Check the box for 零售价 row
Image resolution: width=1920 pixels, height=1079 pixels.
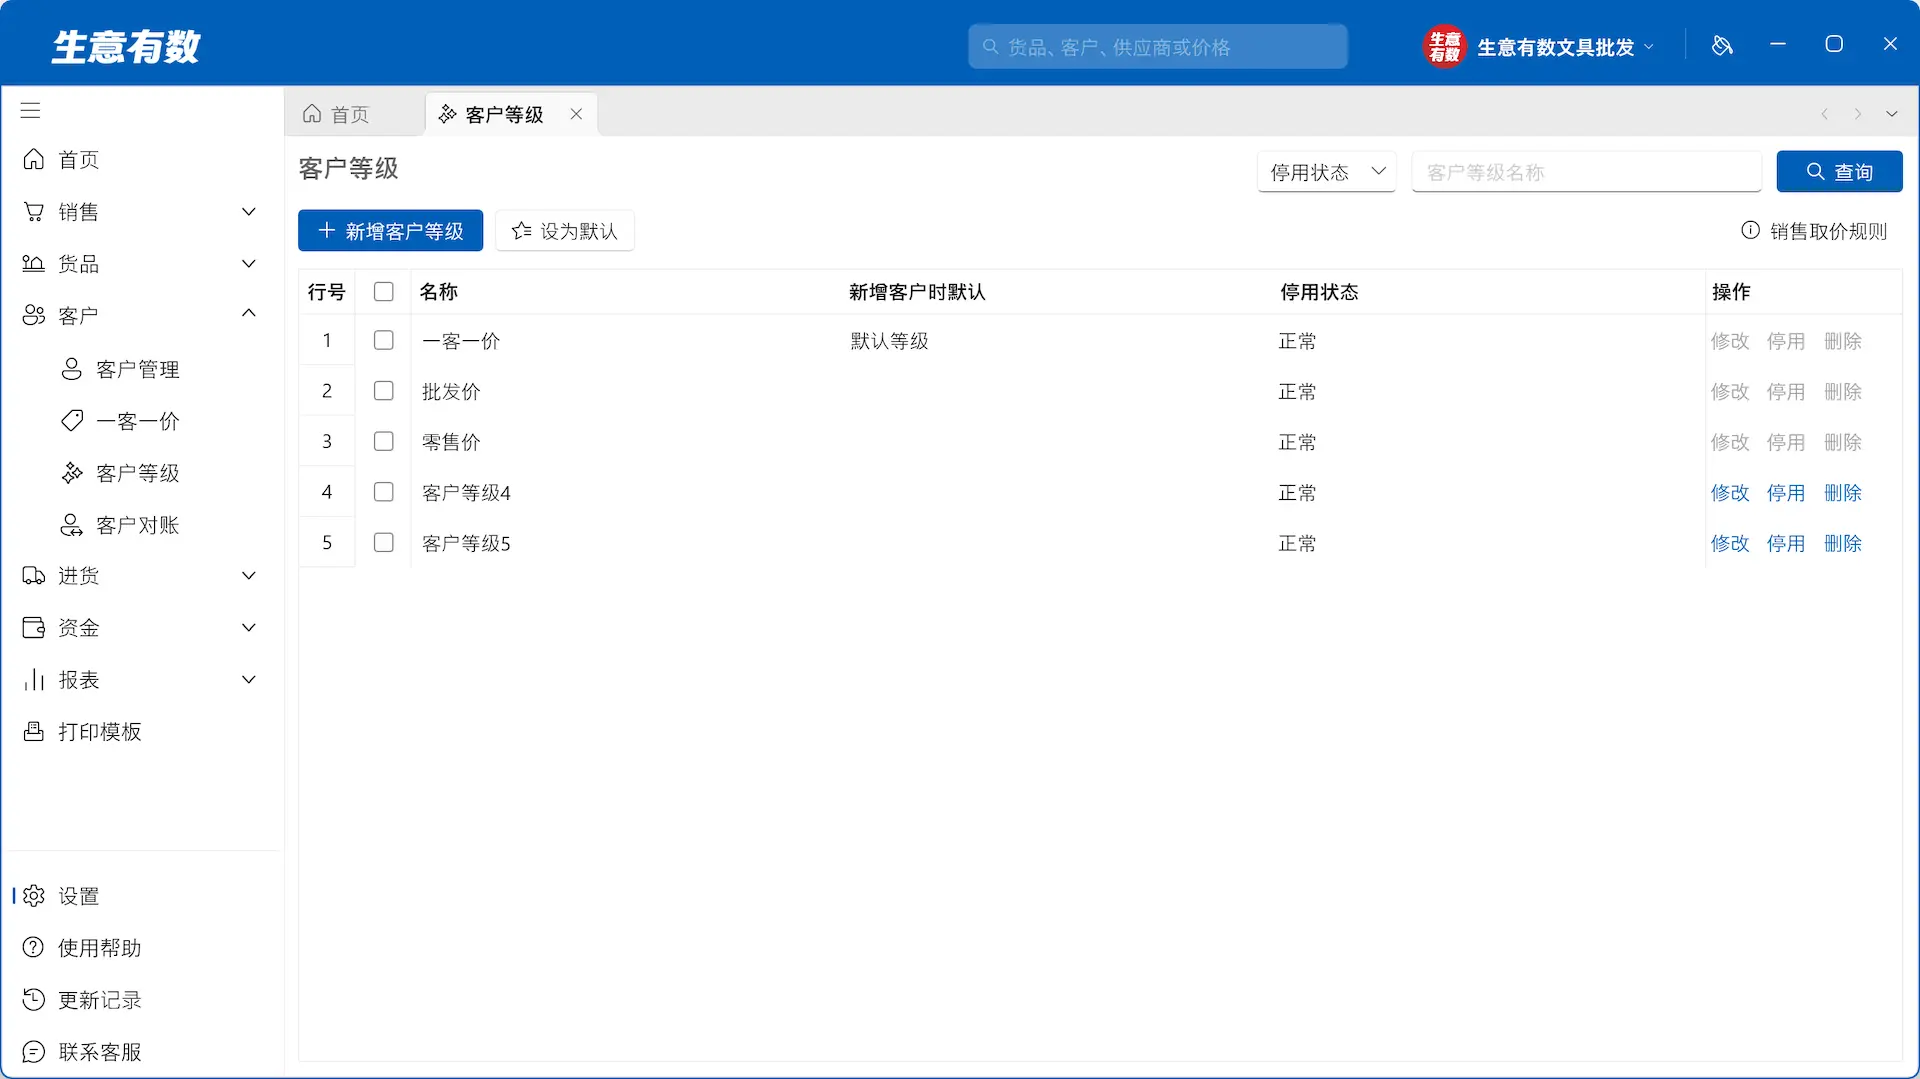point(383,442)
